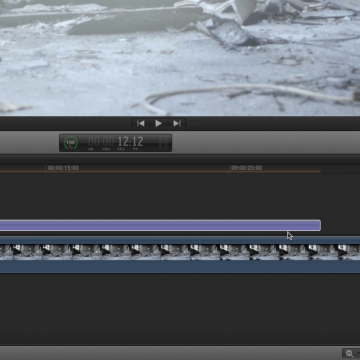Click the zoom out magnifier icon
The image size is (360, 360).
[350, 353]
